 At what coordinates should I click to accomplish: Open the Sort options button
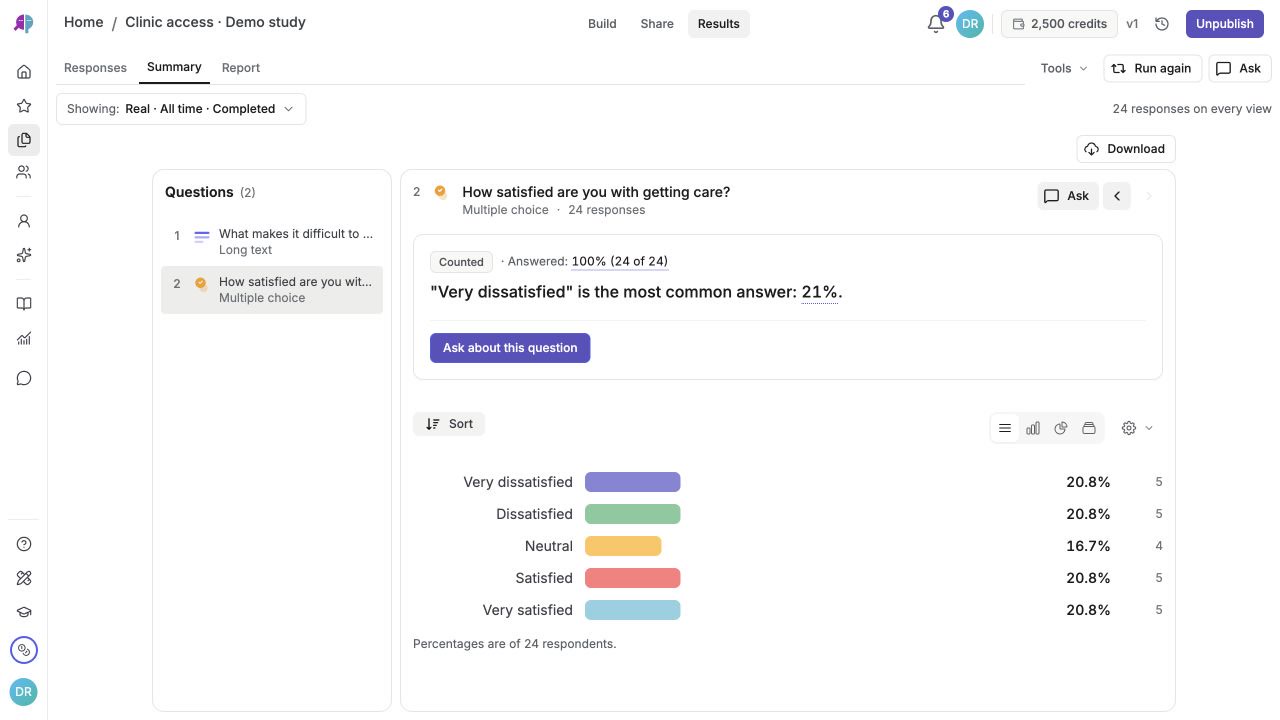(x=449, y=424)
